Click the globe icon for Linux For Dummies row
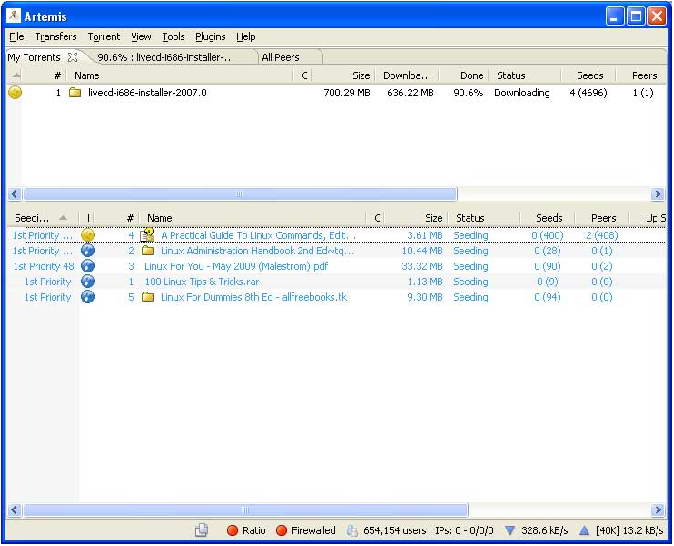The width and height of the screenshot is (674, 546). pyautogui.click(x=88, y=297)
